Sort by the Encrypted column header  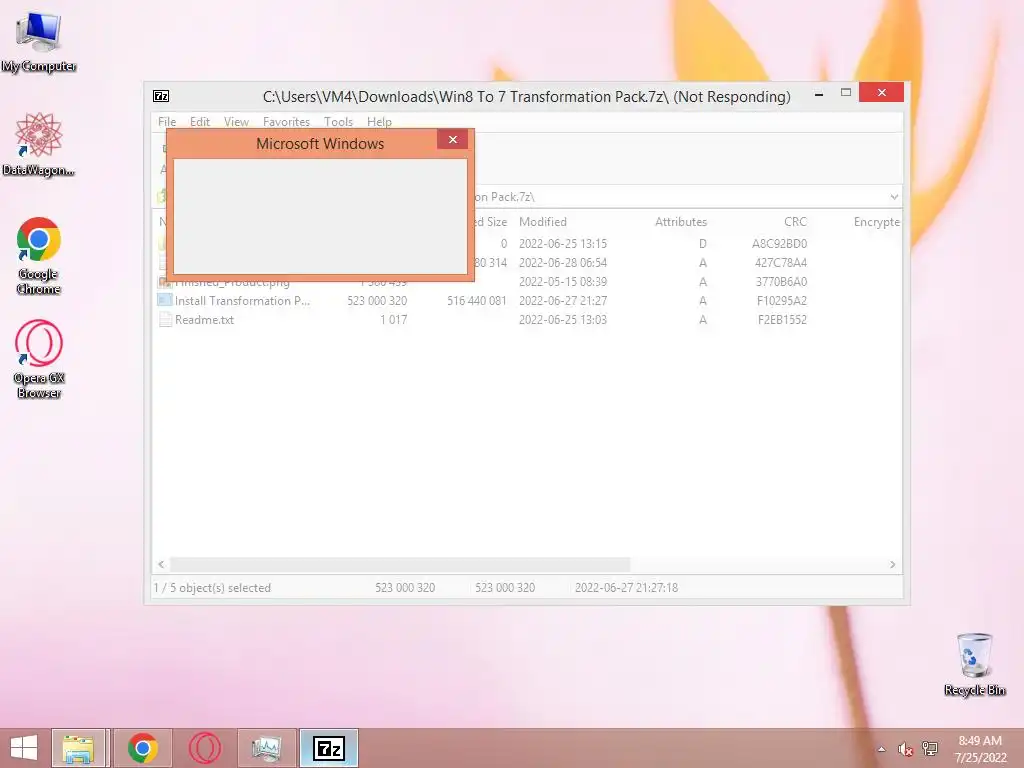(x=876, y=222)
